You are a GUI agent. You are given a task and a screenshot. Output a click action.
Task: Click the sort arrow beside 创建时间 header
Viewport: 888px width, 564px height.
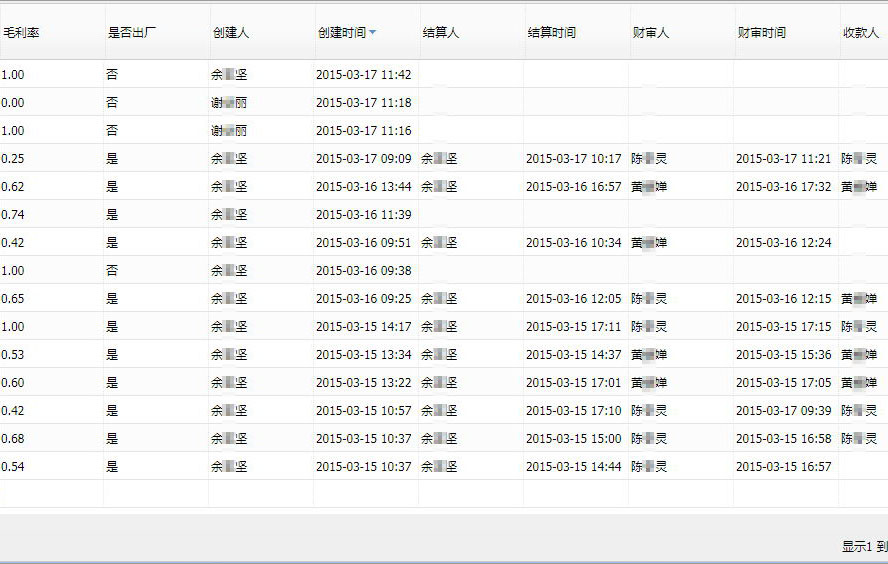click(373, 33)
